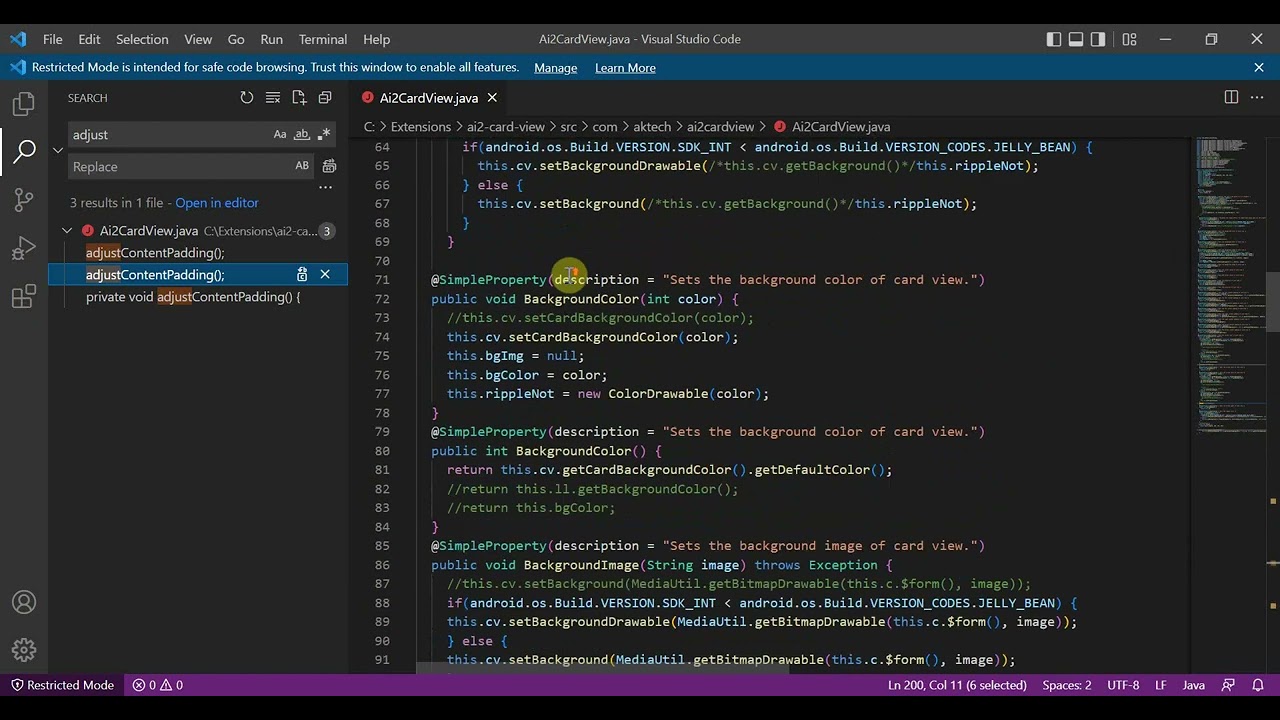Split the editor to the right
1280x720 pixels.
coord(1231,98)
